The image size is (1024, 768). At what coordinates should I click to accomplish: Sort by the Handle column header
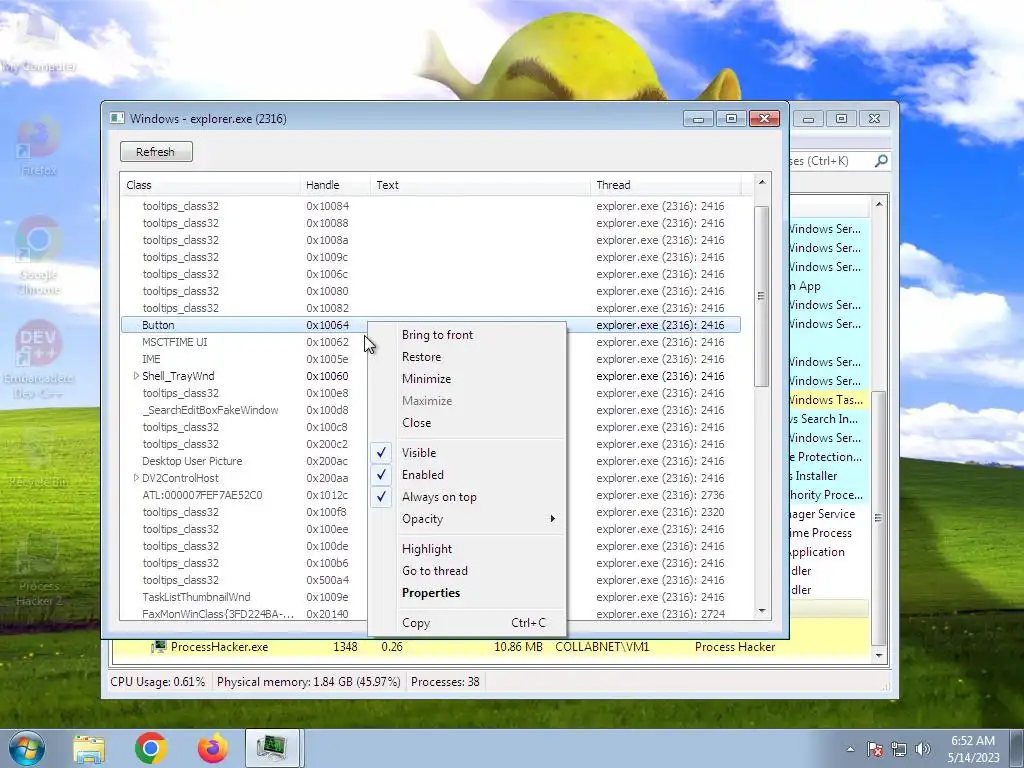click(335, 185)
